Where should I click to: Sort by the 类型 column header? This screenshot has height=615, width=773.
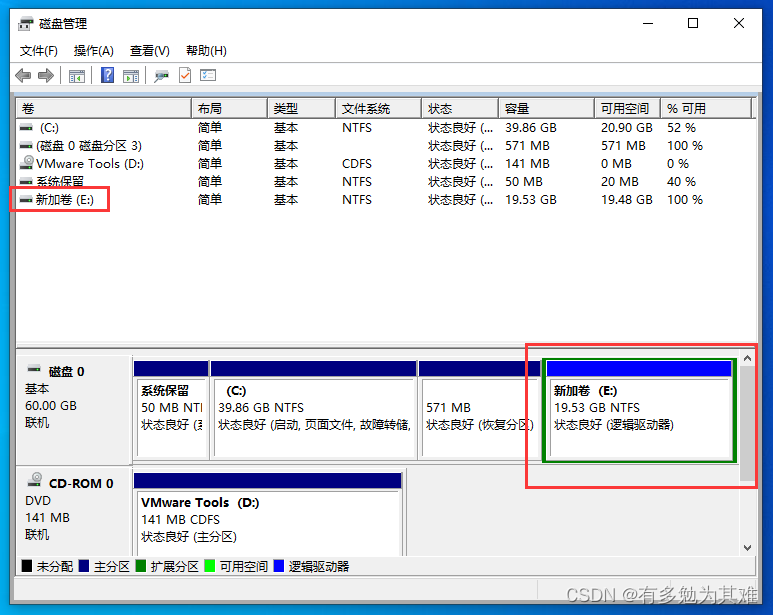click(x=301, y=108)
